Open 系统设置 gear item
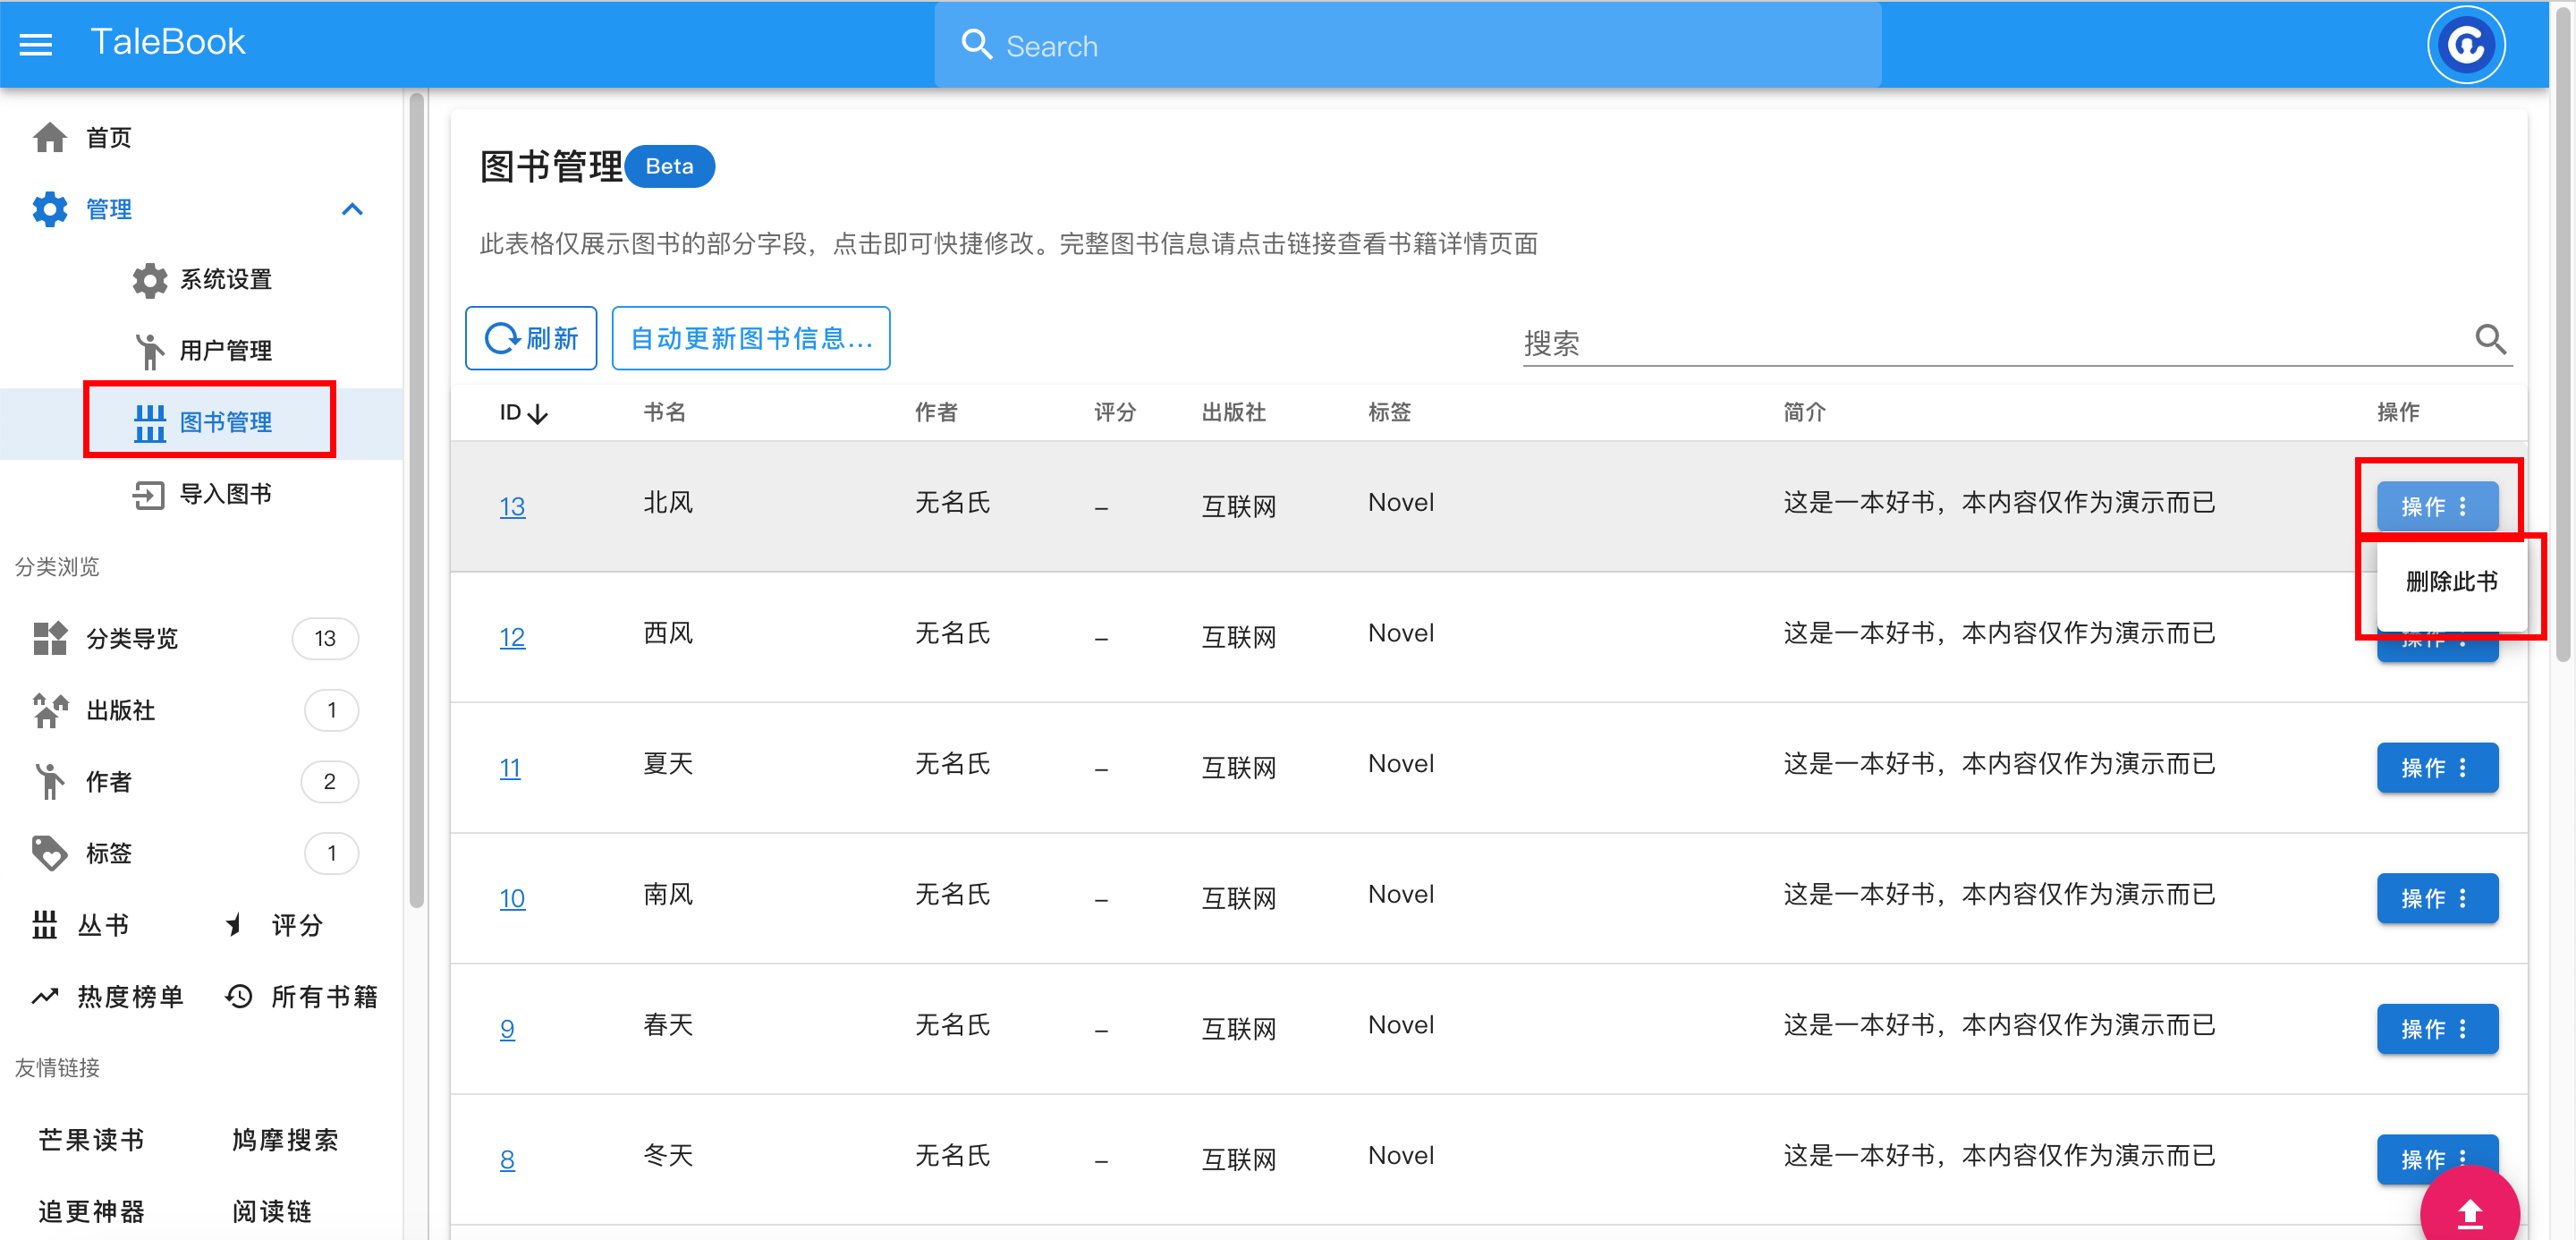Image resolution: width=2576 pixels, height=1240 pixels. (x=203, y=280)
